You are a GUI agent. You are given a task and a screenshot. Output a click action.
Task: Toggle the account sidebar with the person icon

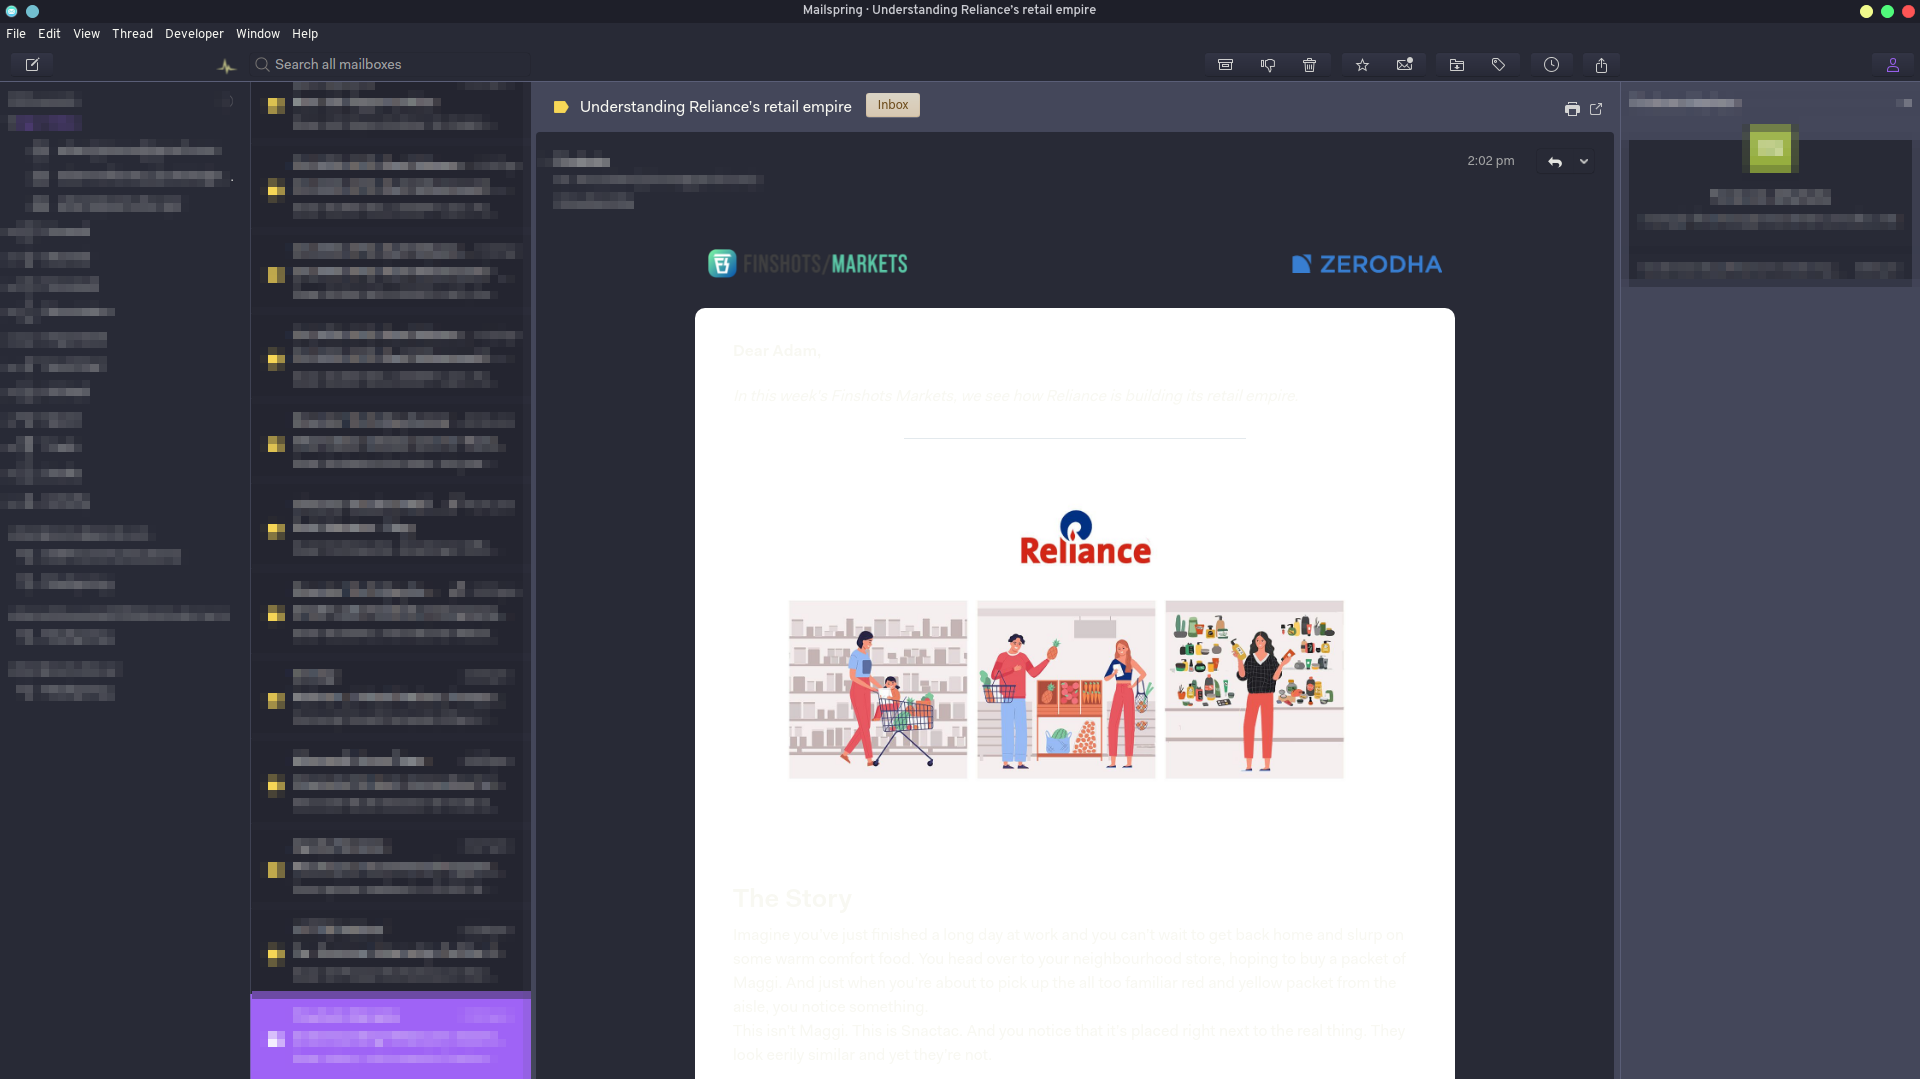pyautogui.click(x=1893, y=64)
